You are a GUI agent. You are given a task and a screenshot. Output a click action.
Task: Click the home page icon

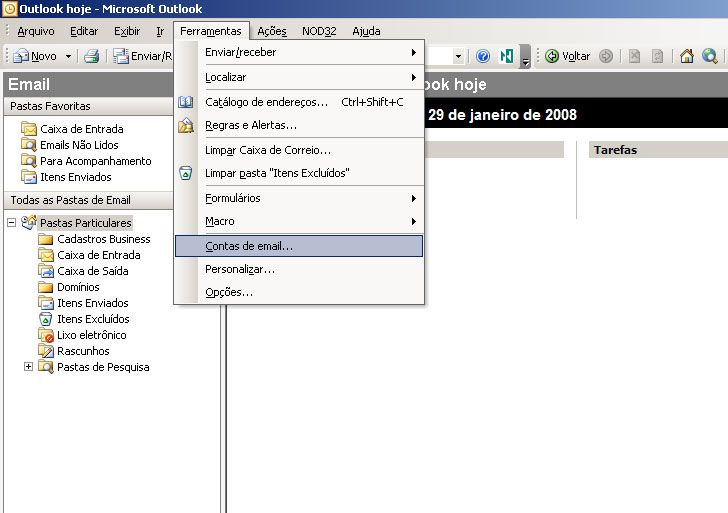687,56
